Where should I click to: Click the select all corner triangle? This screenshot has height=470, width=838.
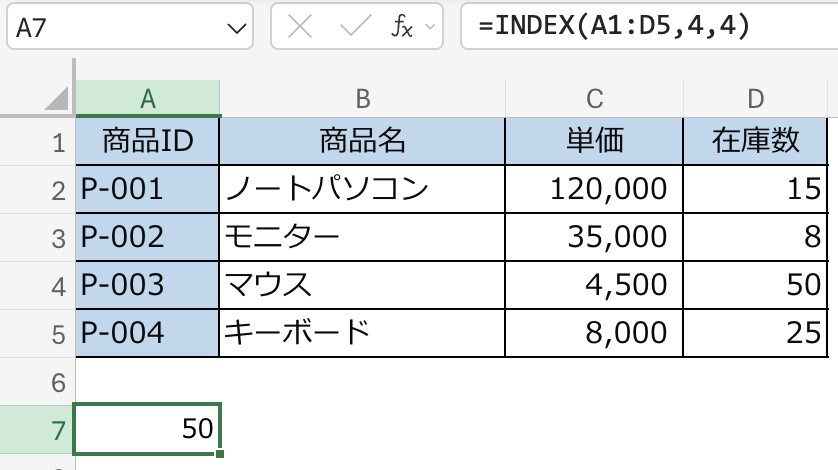point(57,98)
